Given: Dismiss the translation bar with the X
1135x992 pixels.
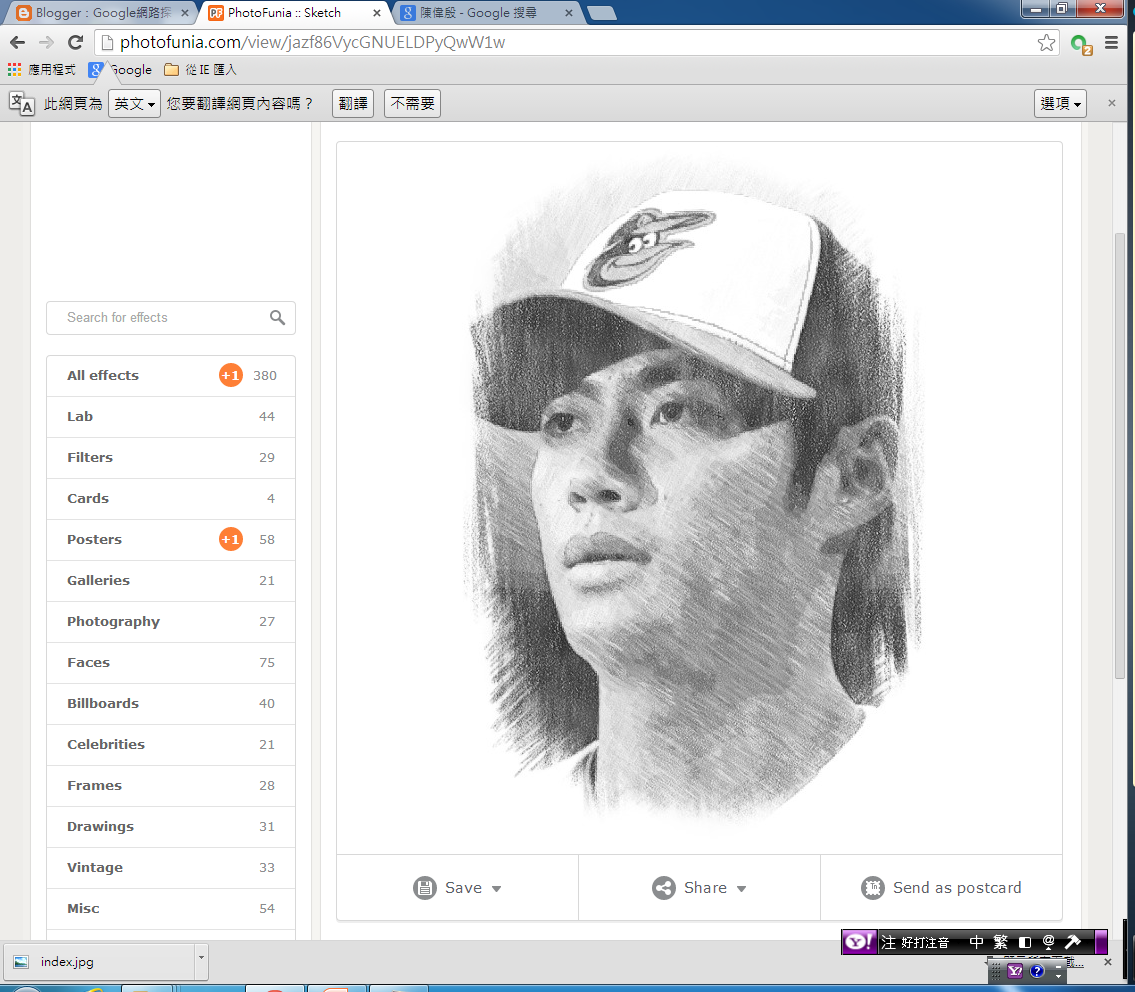Looking at the screenshot, I should pyautogui.click(x=1112, y=103).
